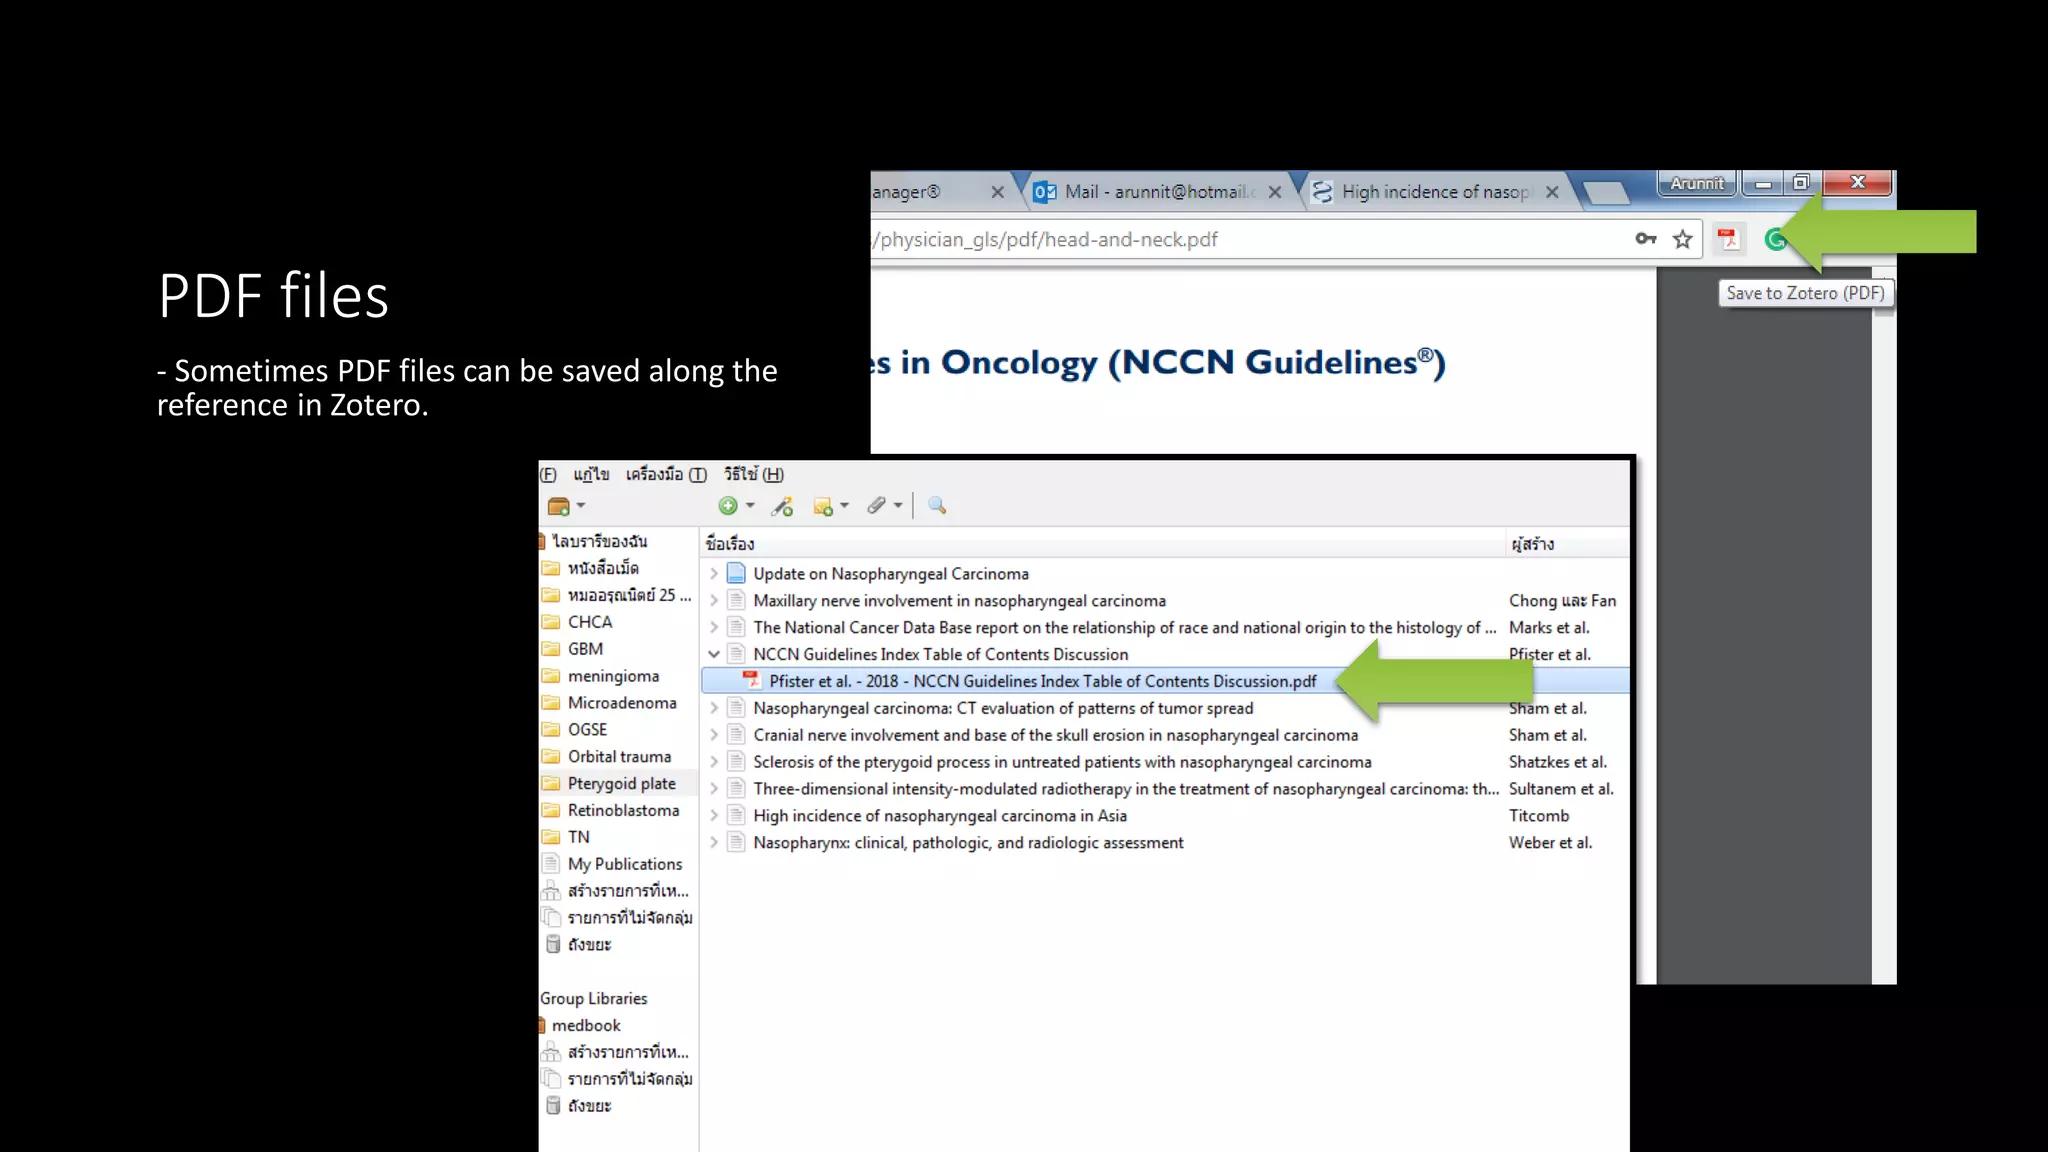Viewport: 2048px width, 1152px height.
Task: Open the New Item dropdown arrow
Action: [750, 506]
